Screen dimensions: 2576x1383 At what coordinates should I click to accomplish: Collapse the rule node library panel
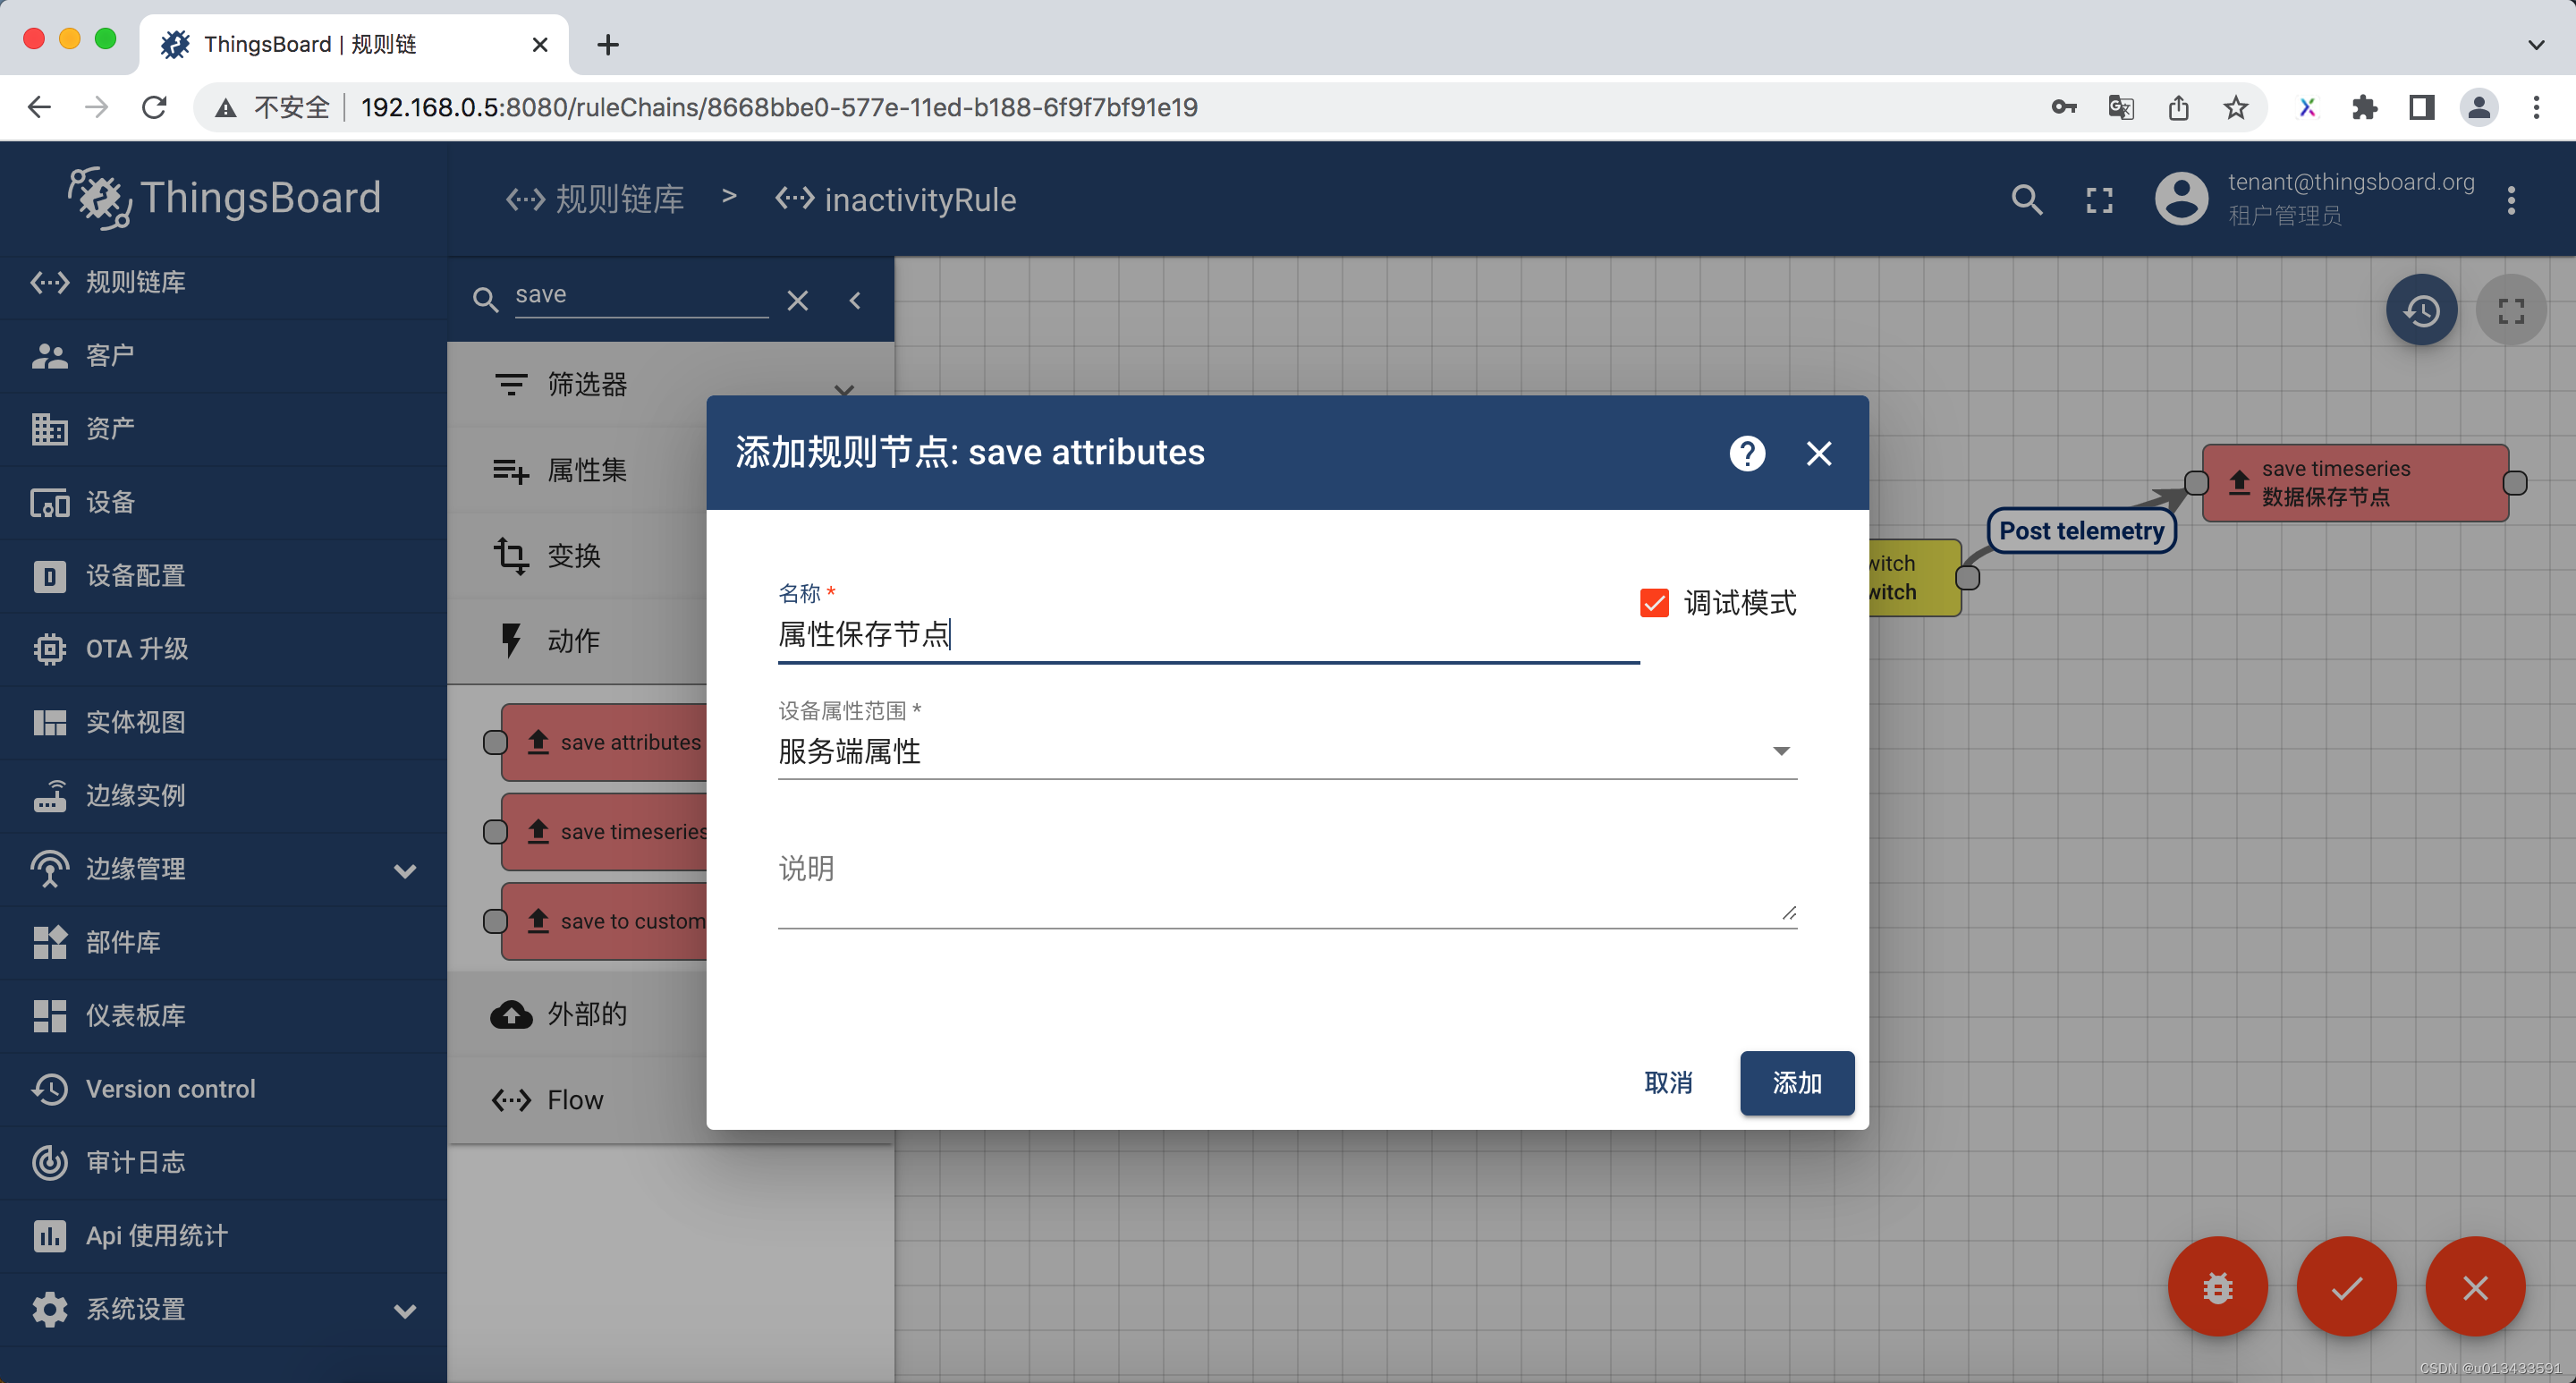pyautogui.click(x=855, y=300)
